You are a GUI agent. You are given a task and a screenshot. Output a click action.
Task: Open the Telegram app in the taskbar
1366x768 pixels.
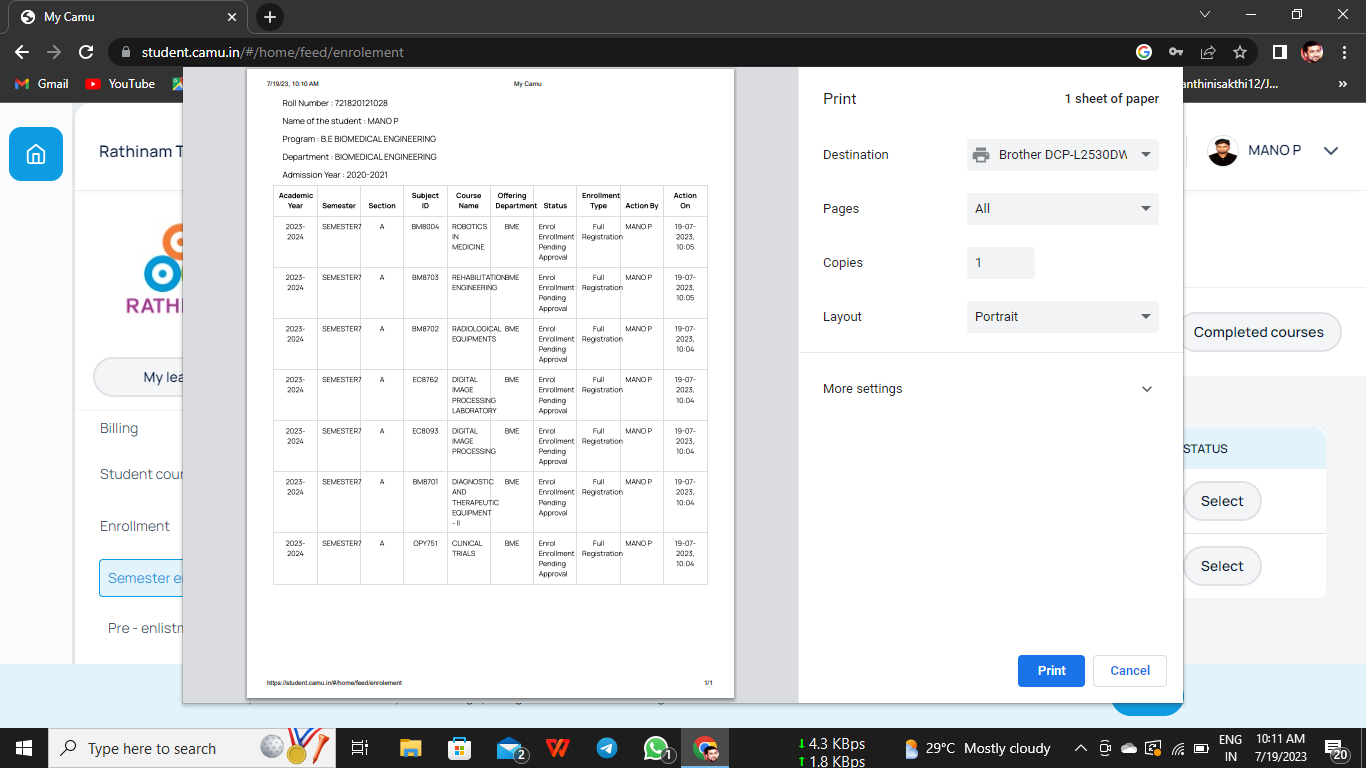pos(607,748)
